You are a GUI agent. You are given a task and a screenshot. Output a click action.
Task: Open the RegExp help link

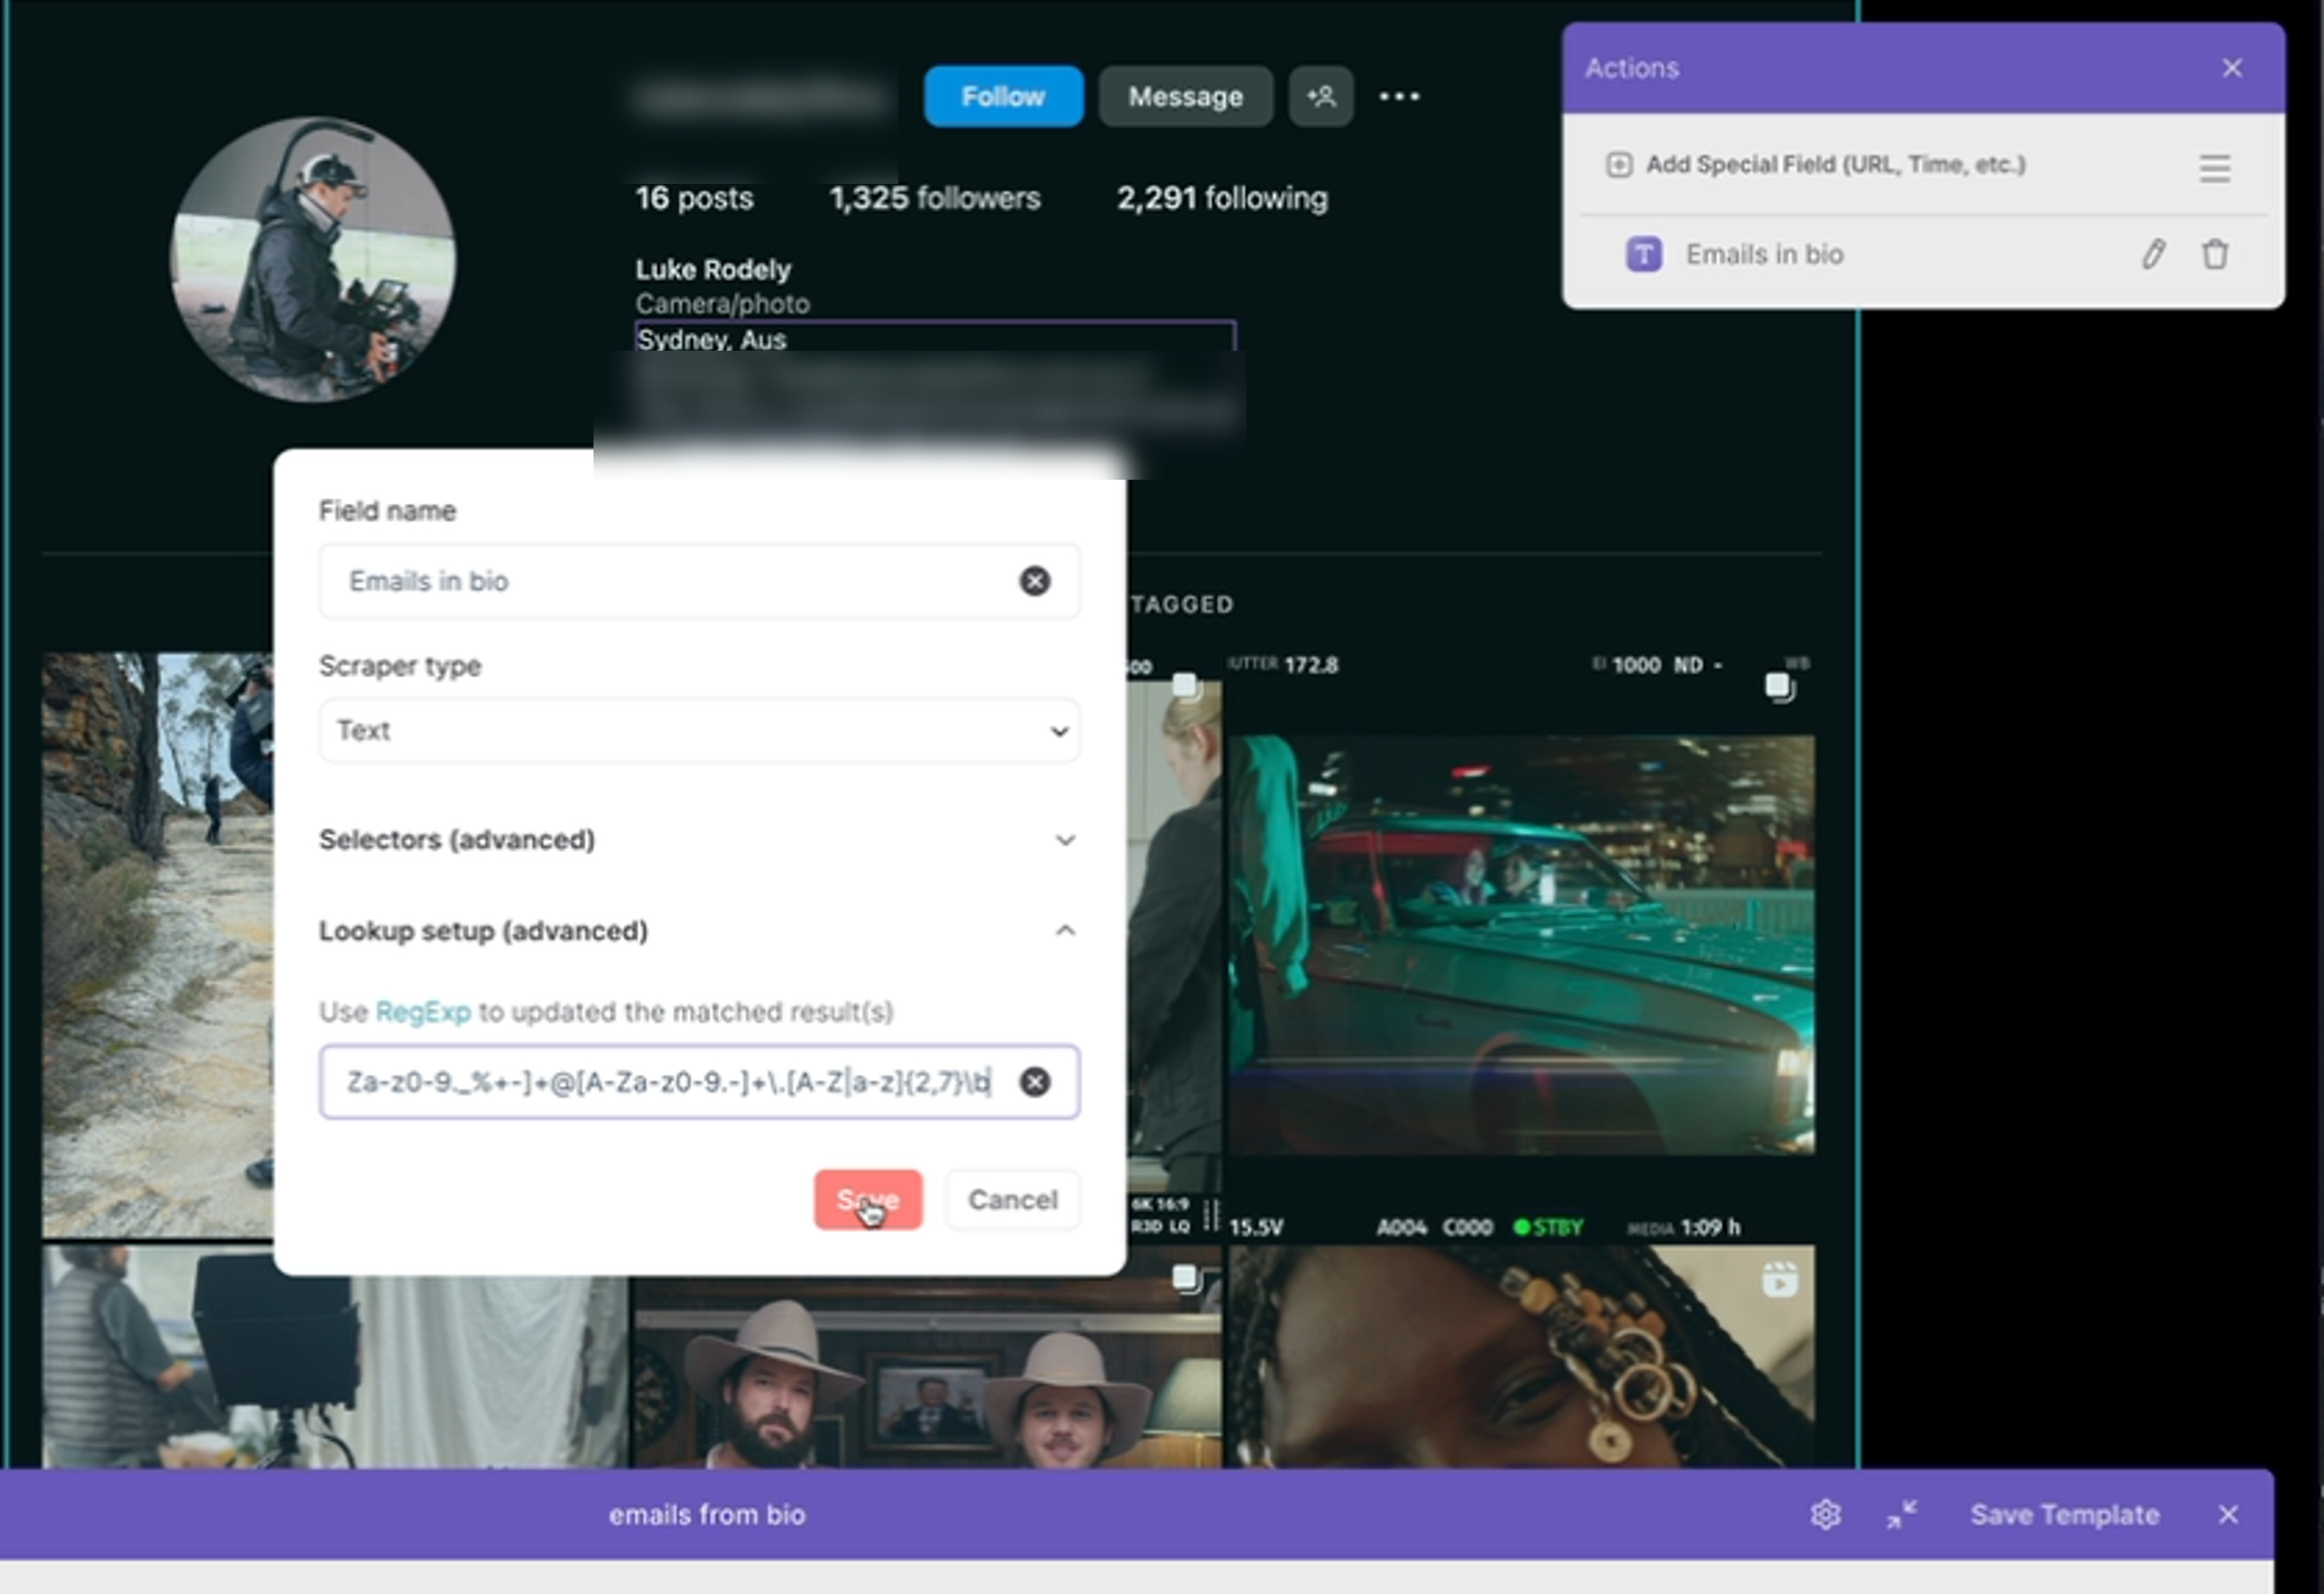(423, 1012)
